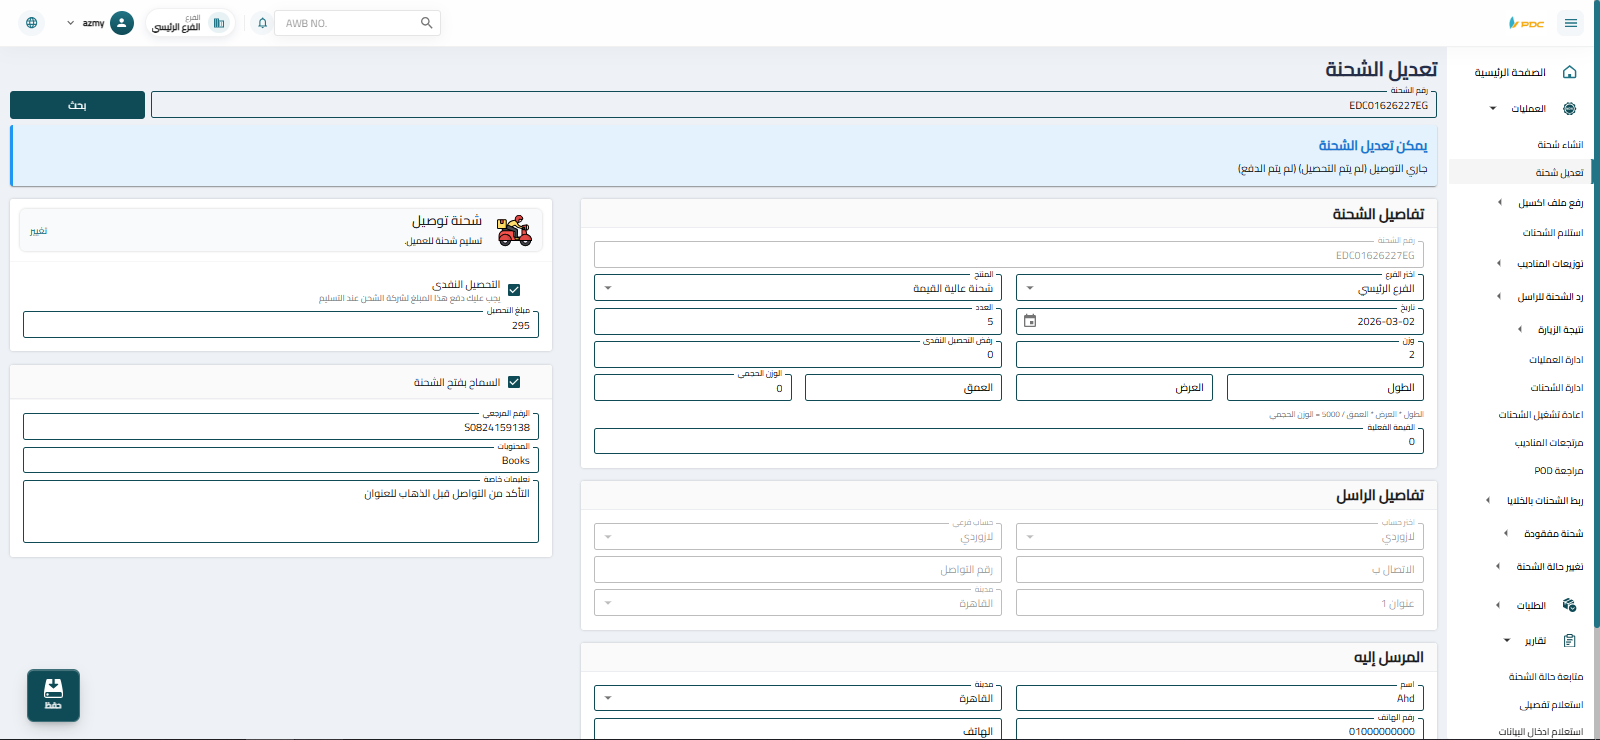Screen dimensions: 1600x740
Task: Expand the توزيعات المناديب submenu
Action: 1498,263
